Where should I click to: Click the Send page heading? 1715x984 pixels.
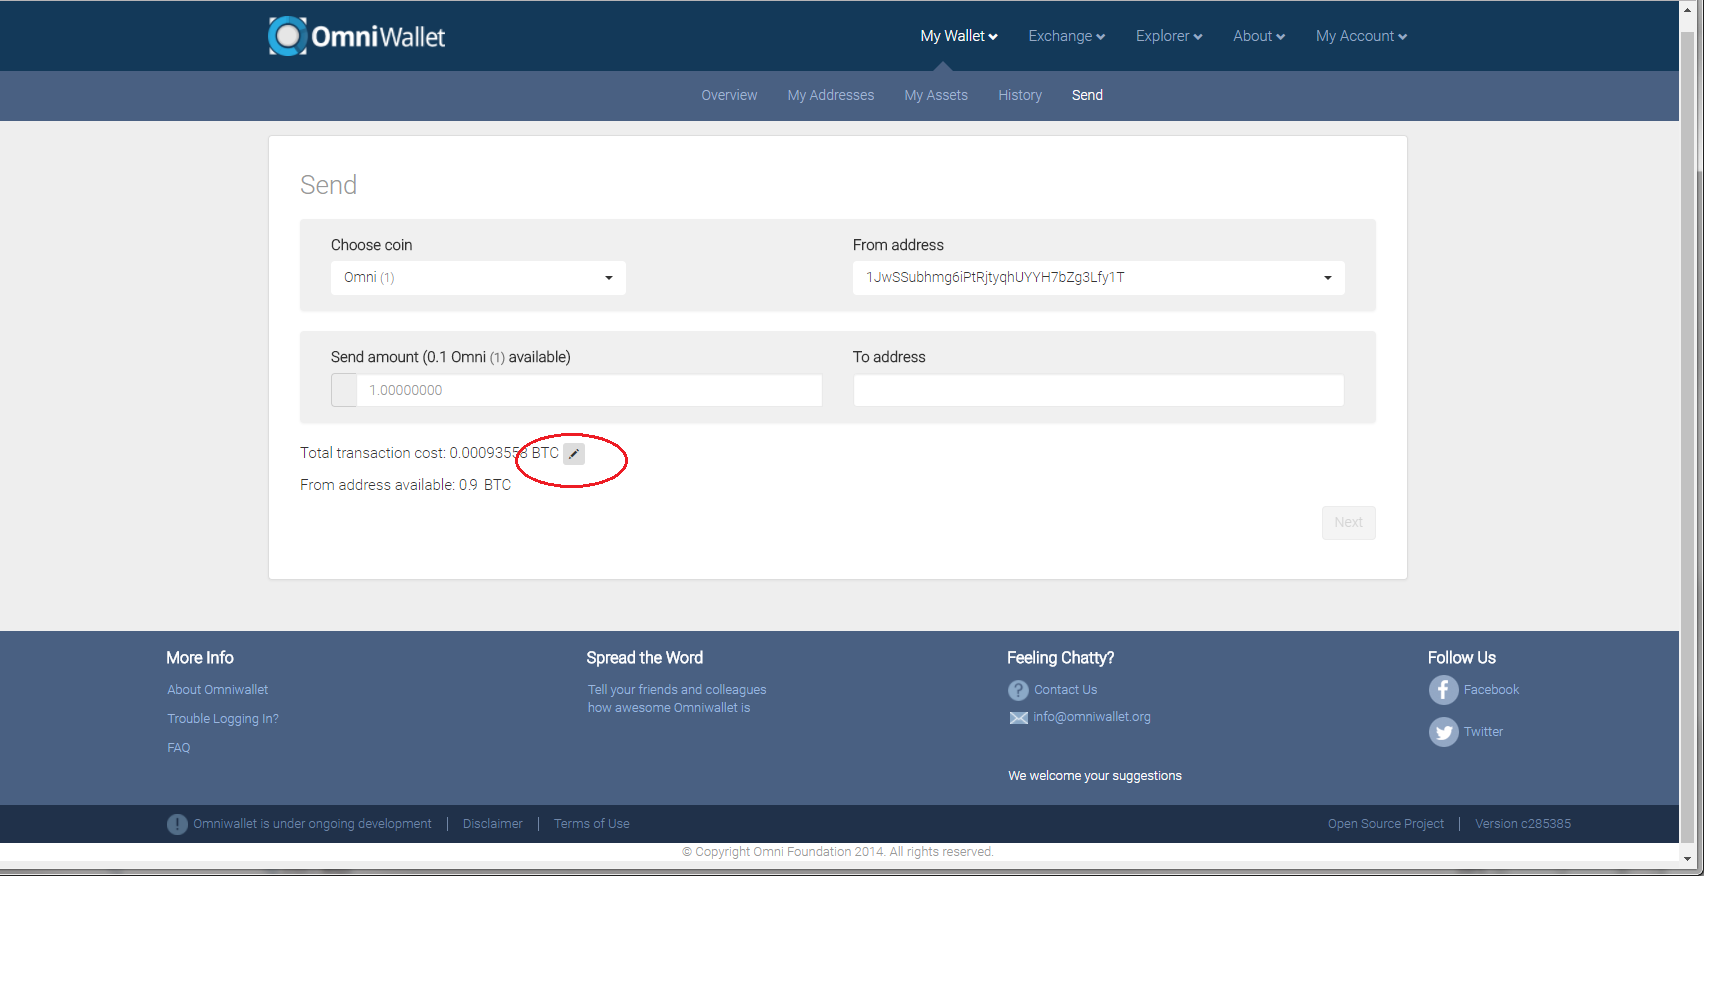328,185
